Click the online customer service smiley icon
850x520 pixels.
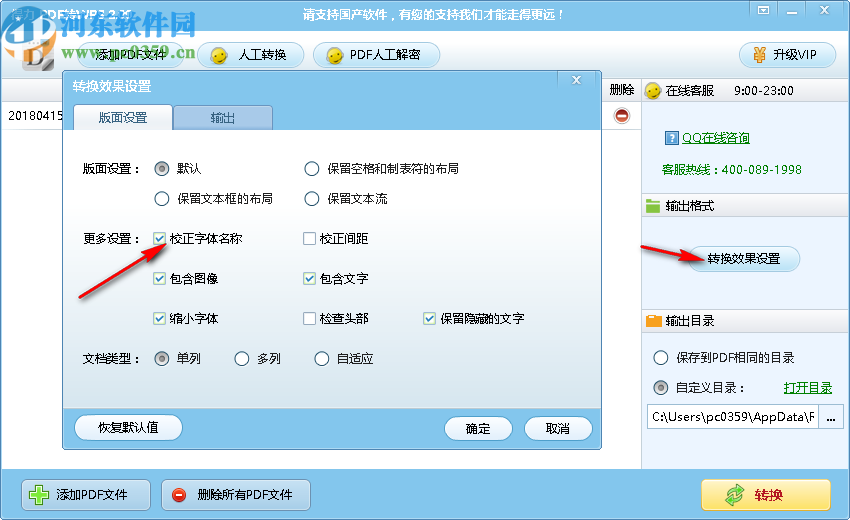click(653, 91)
